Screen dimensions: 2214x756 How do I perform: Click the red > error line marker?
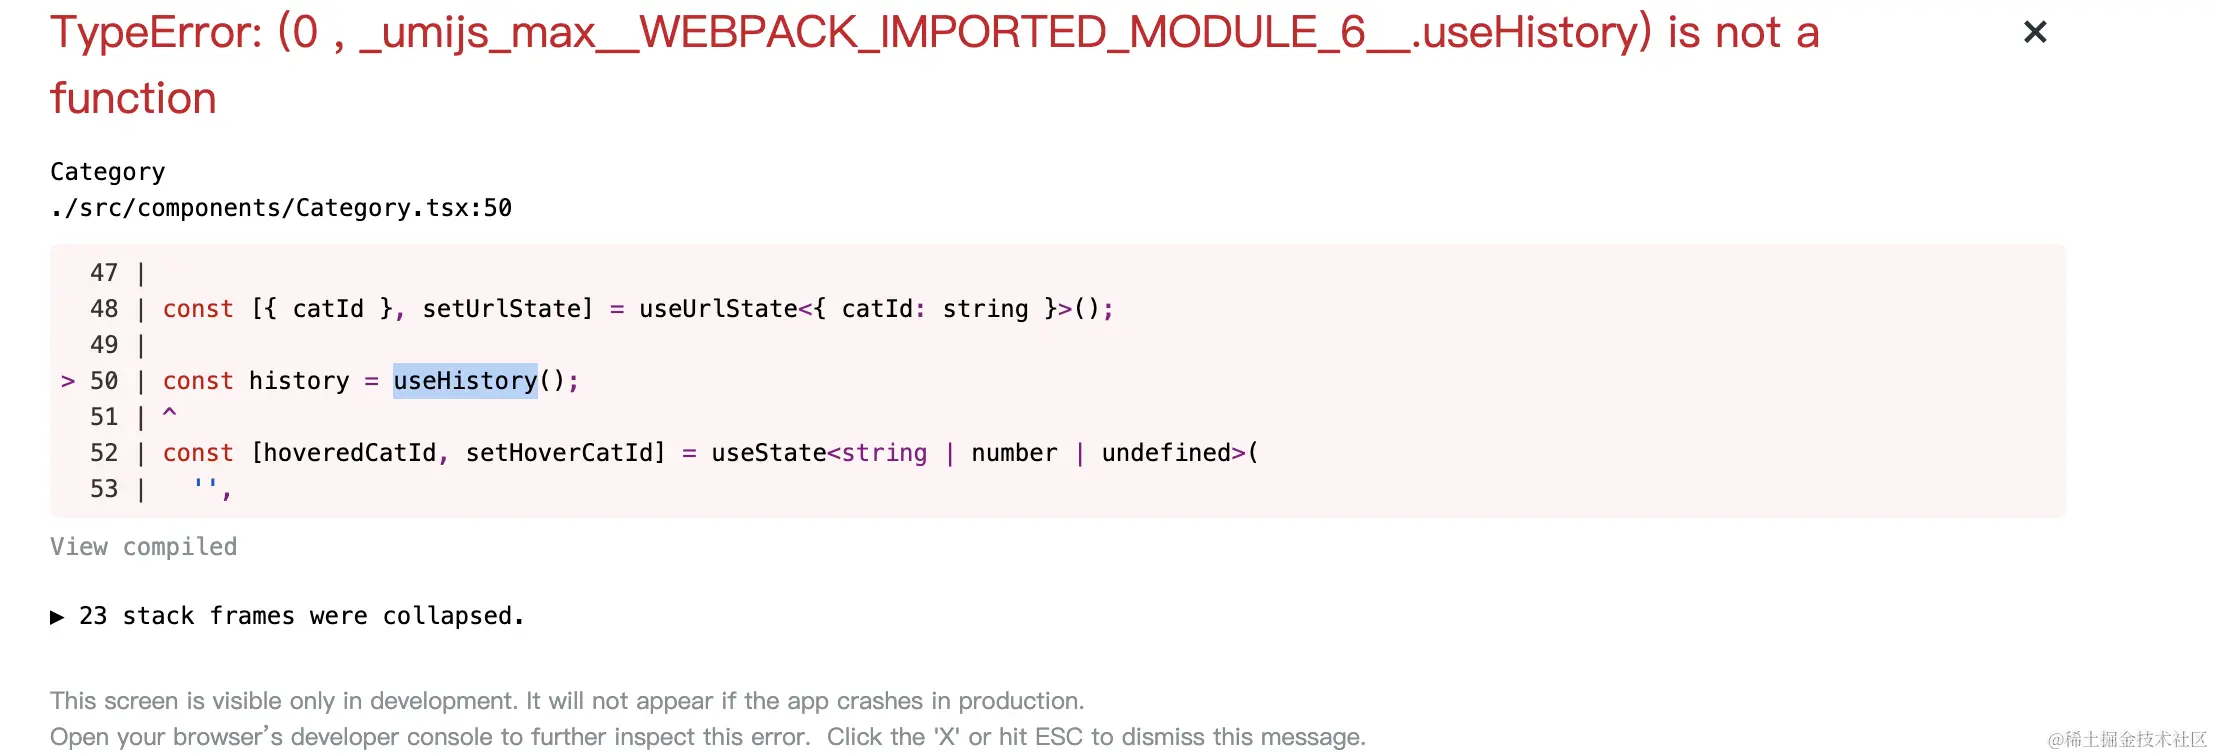tap(68, 381)
